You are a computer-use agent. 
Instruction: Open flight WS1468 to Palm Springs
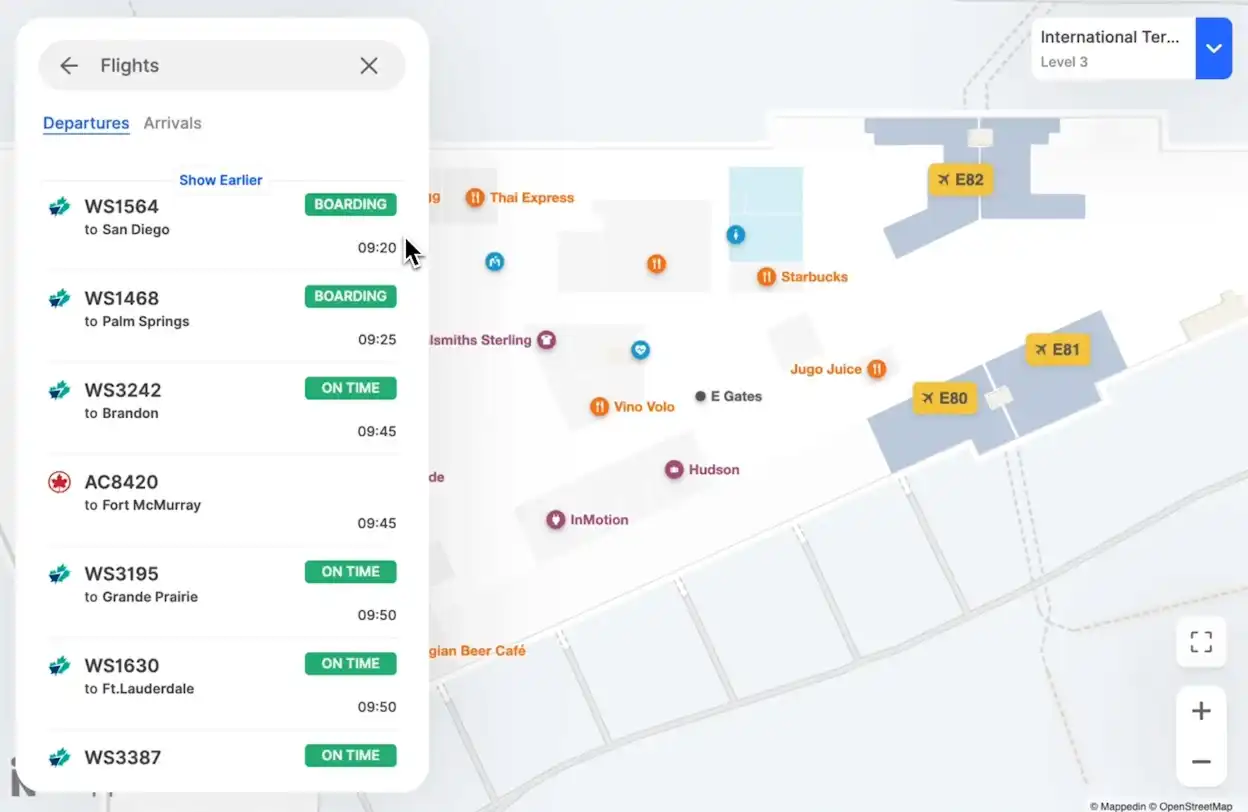click(x=222, y=317)
